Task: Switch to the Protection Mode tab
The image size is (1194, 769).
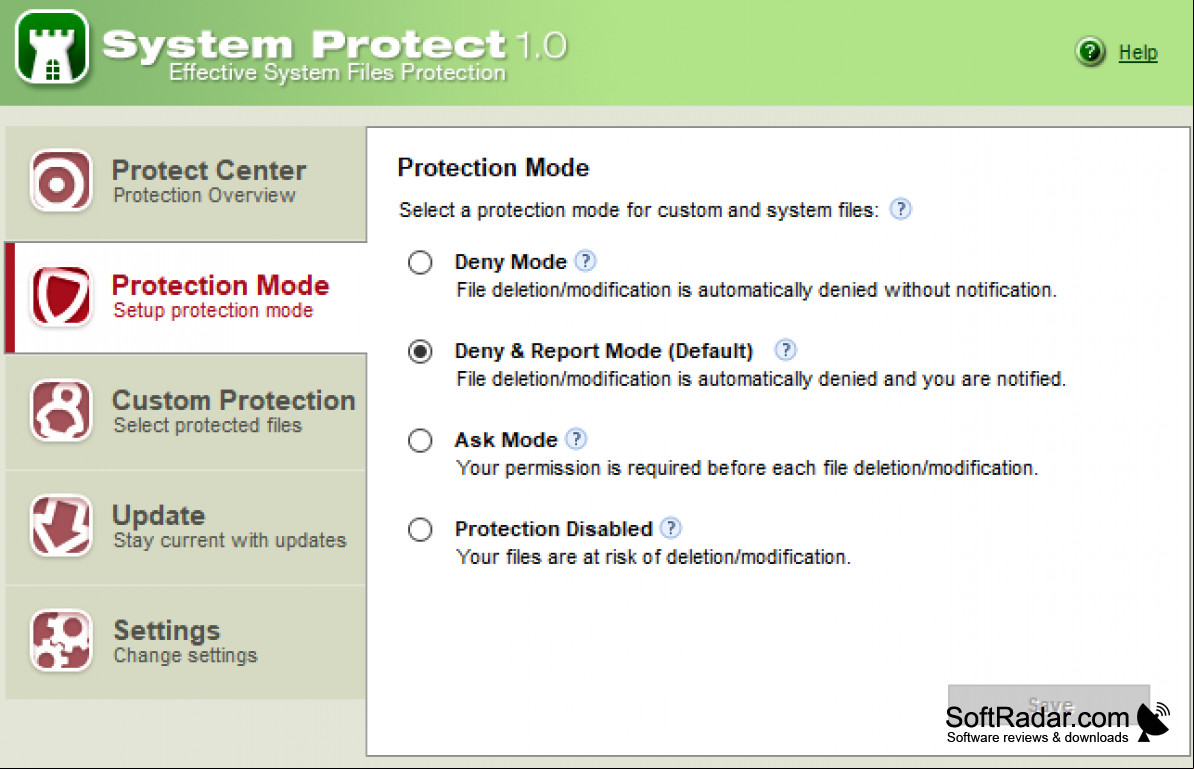Action: [186, 298]
